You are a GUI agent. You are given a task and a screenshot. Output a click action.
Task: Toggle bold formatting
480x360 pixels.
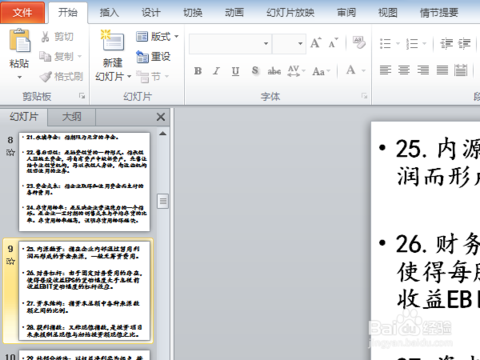pos(198,71)
